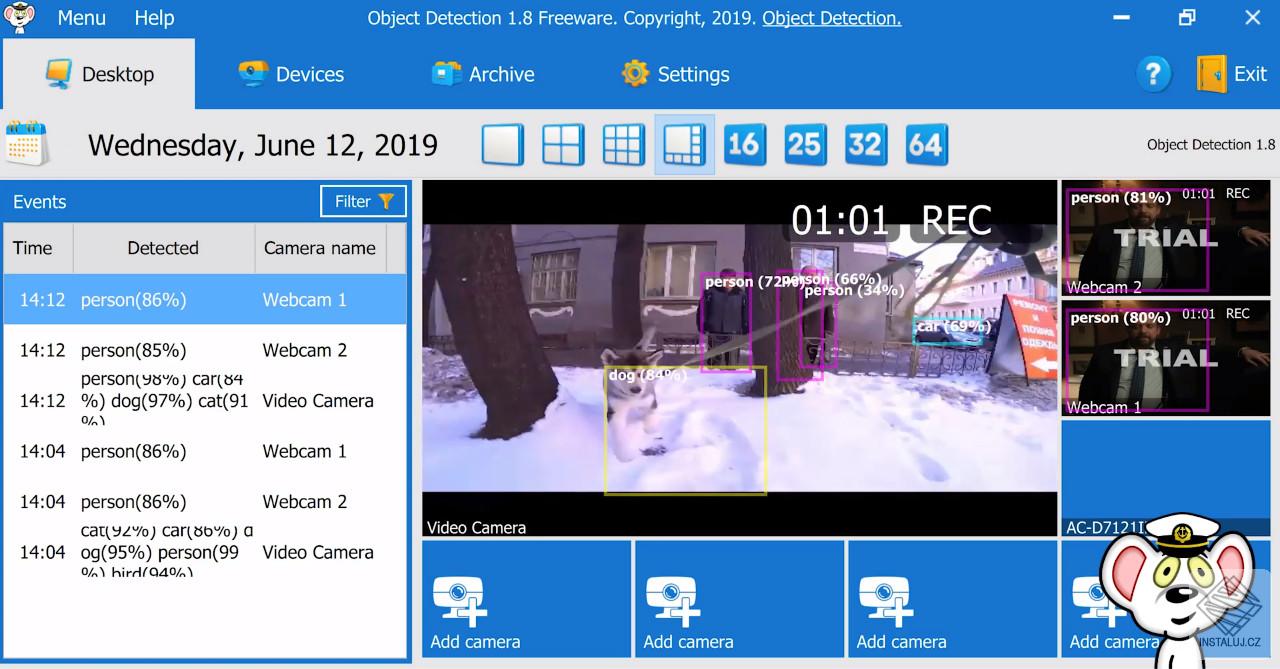
Task: Select the 3x3 grid layout icon
Action: (x=623, y=144)
